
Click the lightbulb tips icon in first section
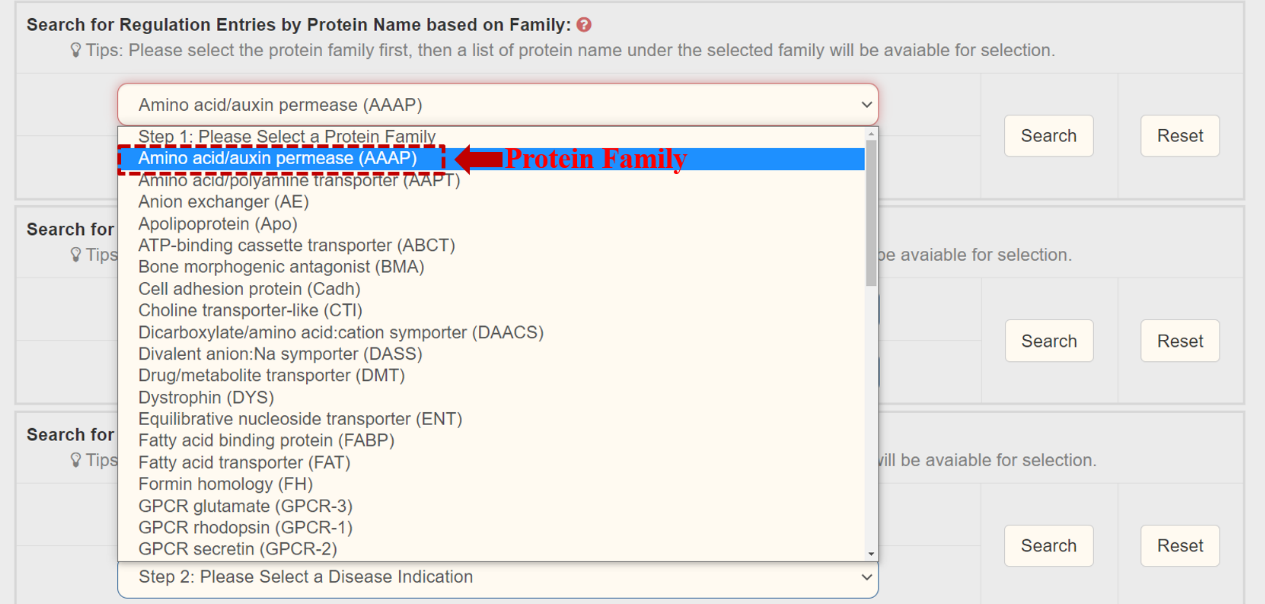tap(76, 51)
